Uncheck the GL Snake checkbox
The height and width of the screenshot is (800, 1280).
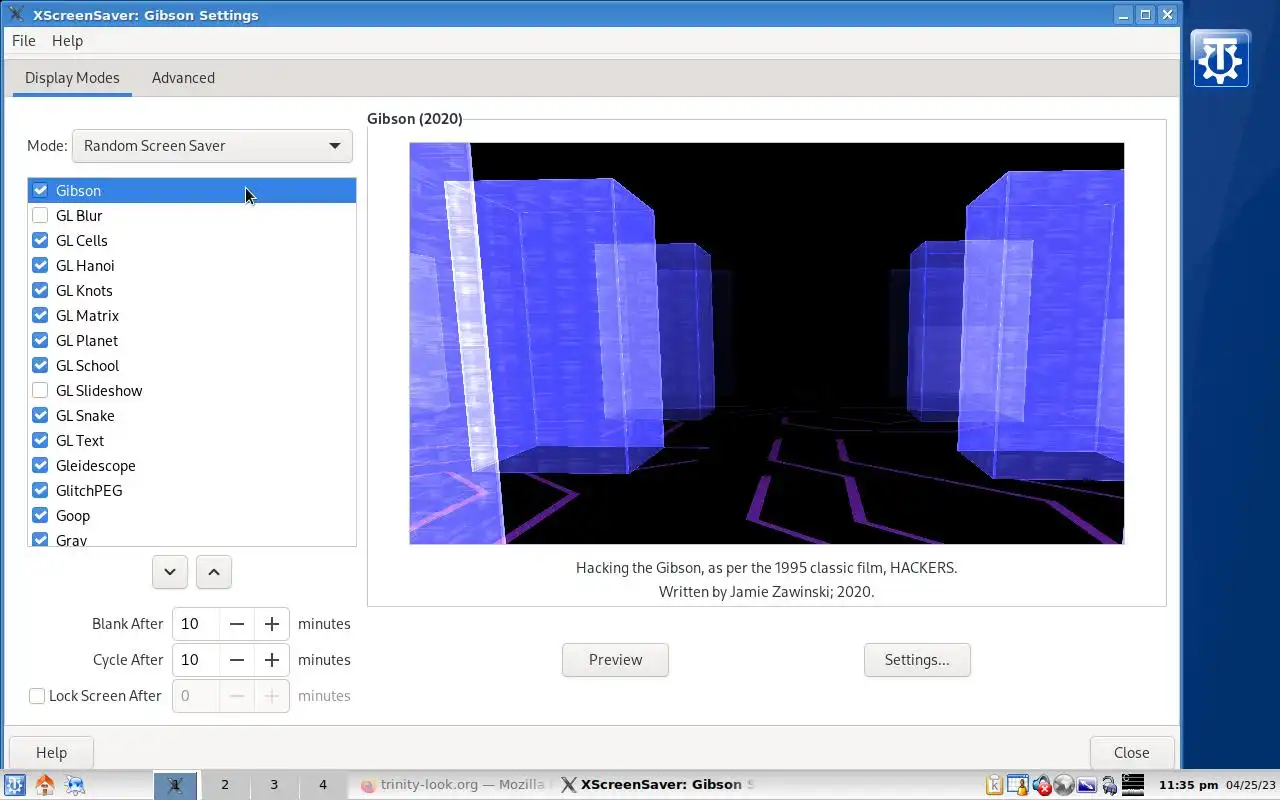tap(40, 415)
